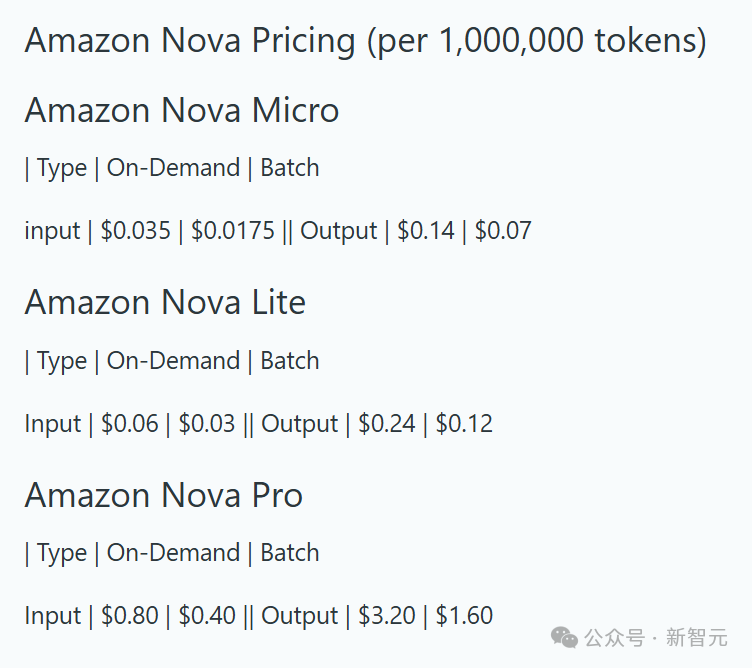752x668 pixels.
Task: Click the Nova Pro output price $3.20
Action: 387,616
